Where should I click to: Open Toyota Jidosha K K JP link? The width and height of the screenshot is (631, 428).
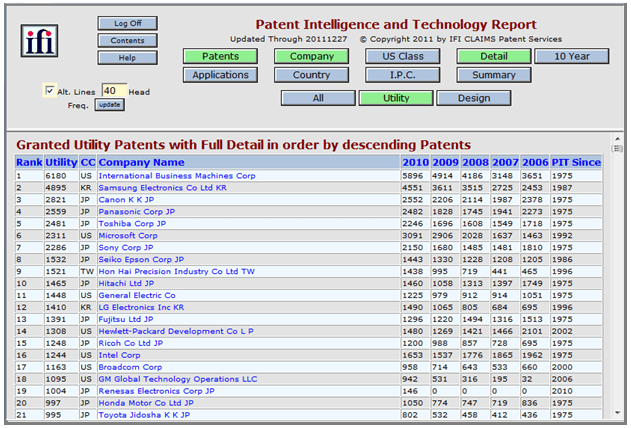[144, 415]
